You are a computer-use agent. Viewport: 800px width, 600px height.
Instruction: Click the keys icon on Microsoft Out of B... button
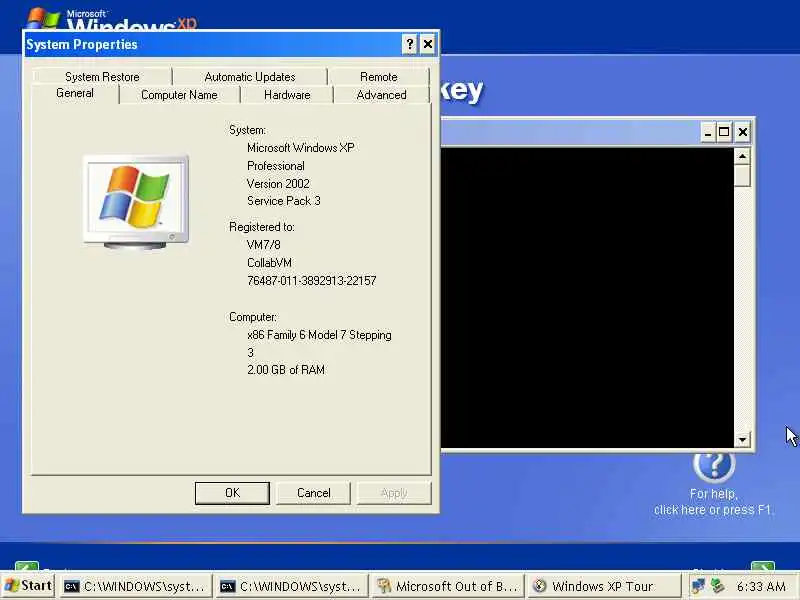click(384, 586)
